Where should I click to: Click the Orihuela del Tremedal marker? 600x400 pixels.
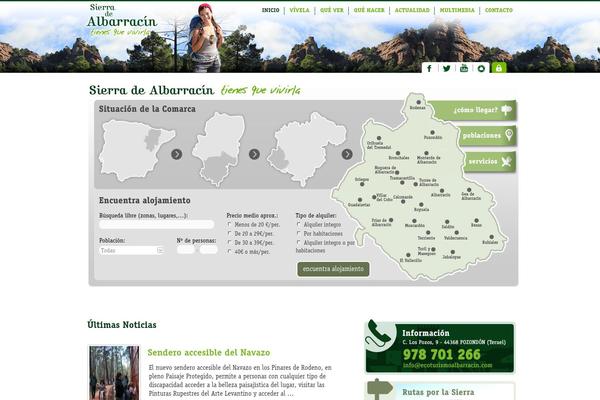coord(379,138)
